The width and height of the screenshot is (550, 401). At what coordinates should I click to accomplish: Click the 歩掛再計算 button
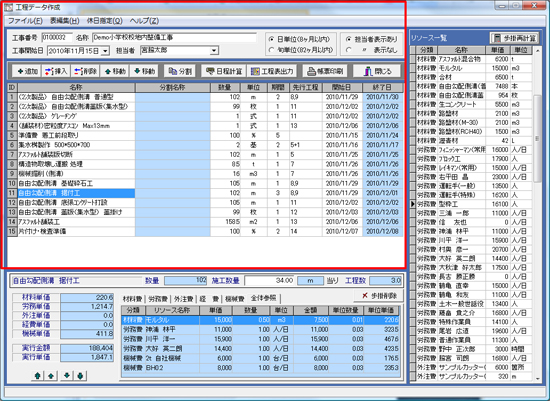[514, 38]
